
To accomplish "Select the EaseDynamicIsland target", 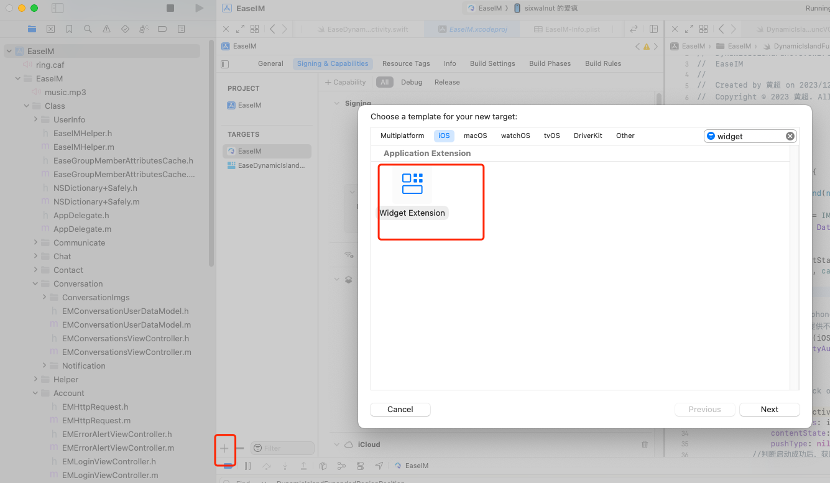I will pyautogui.click(x=267, y=166).
